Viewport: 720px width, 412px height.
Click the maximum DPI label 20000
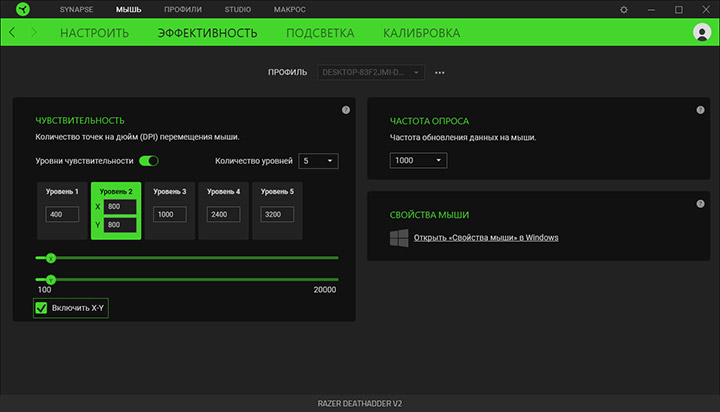pos(325,290)
